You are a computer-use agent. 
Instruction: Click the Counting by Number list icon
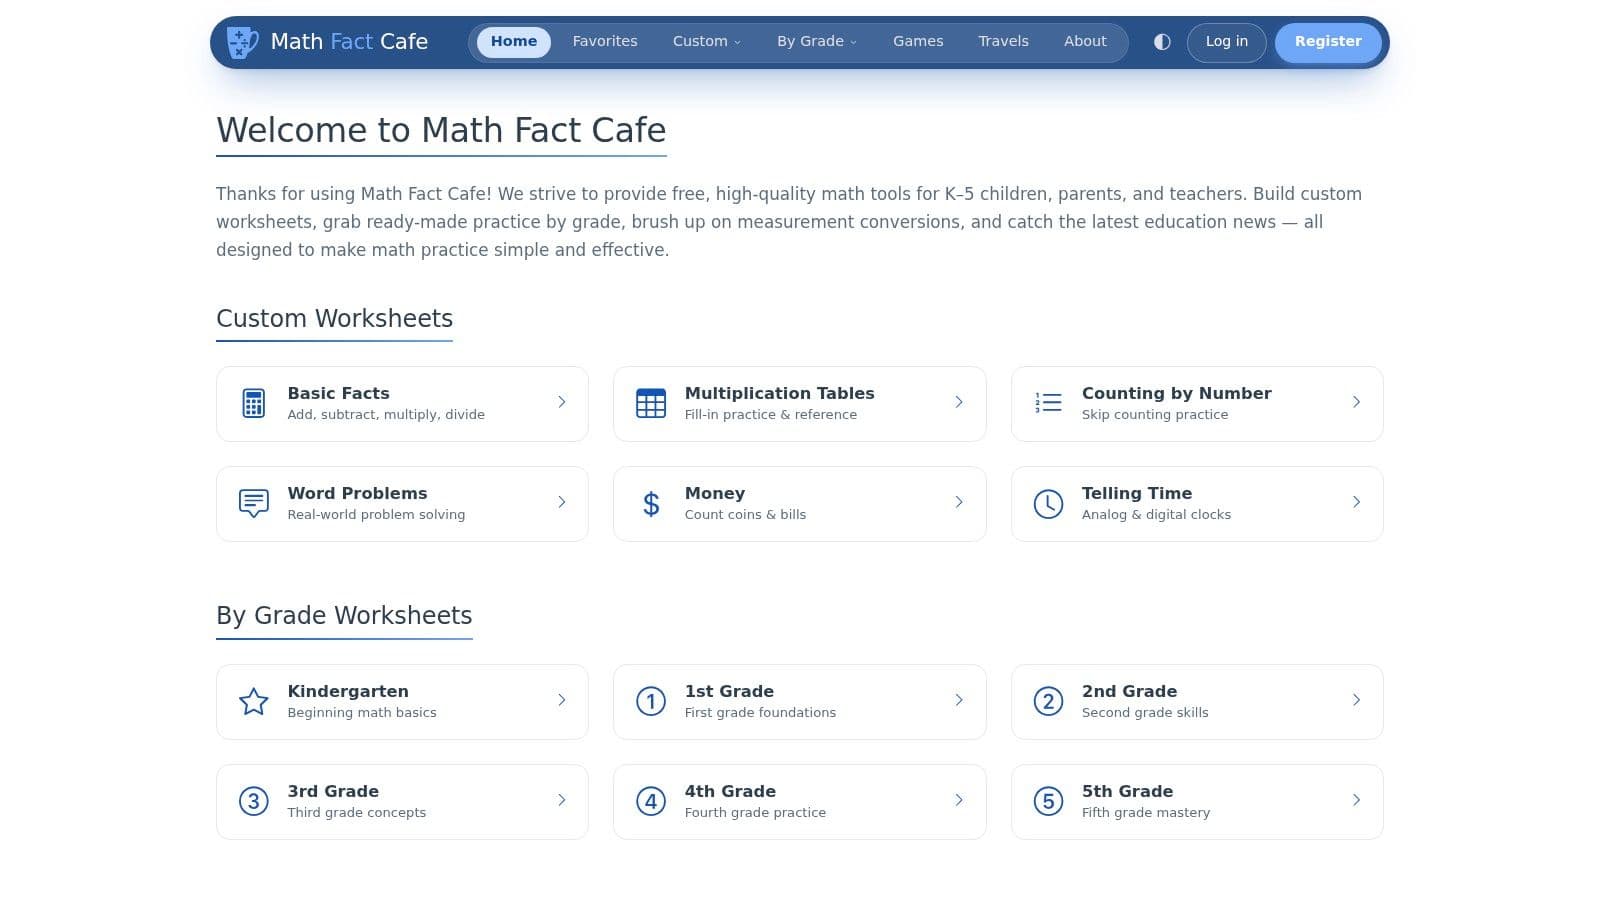tap(1048, 403)
